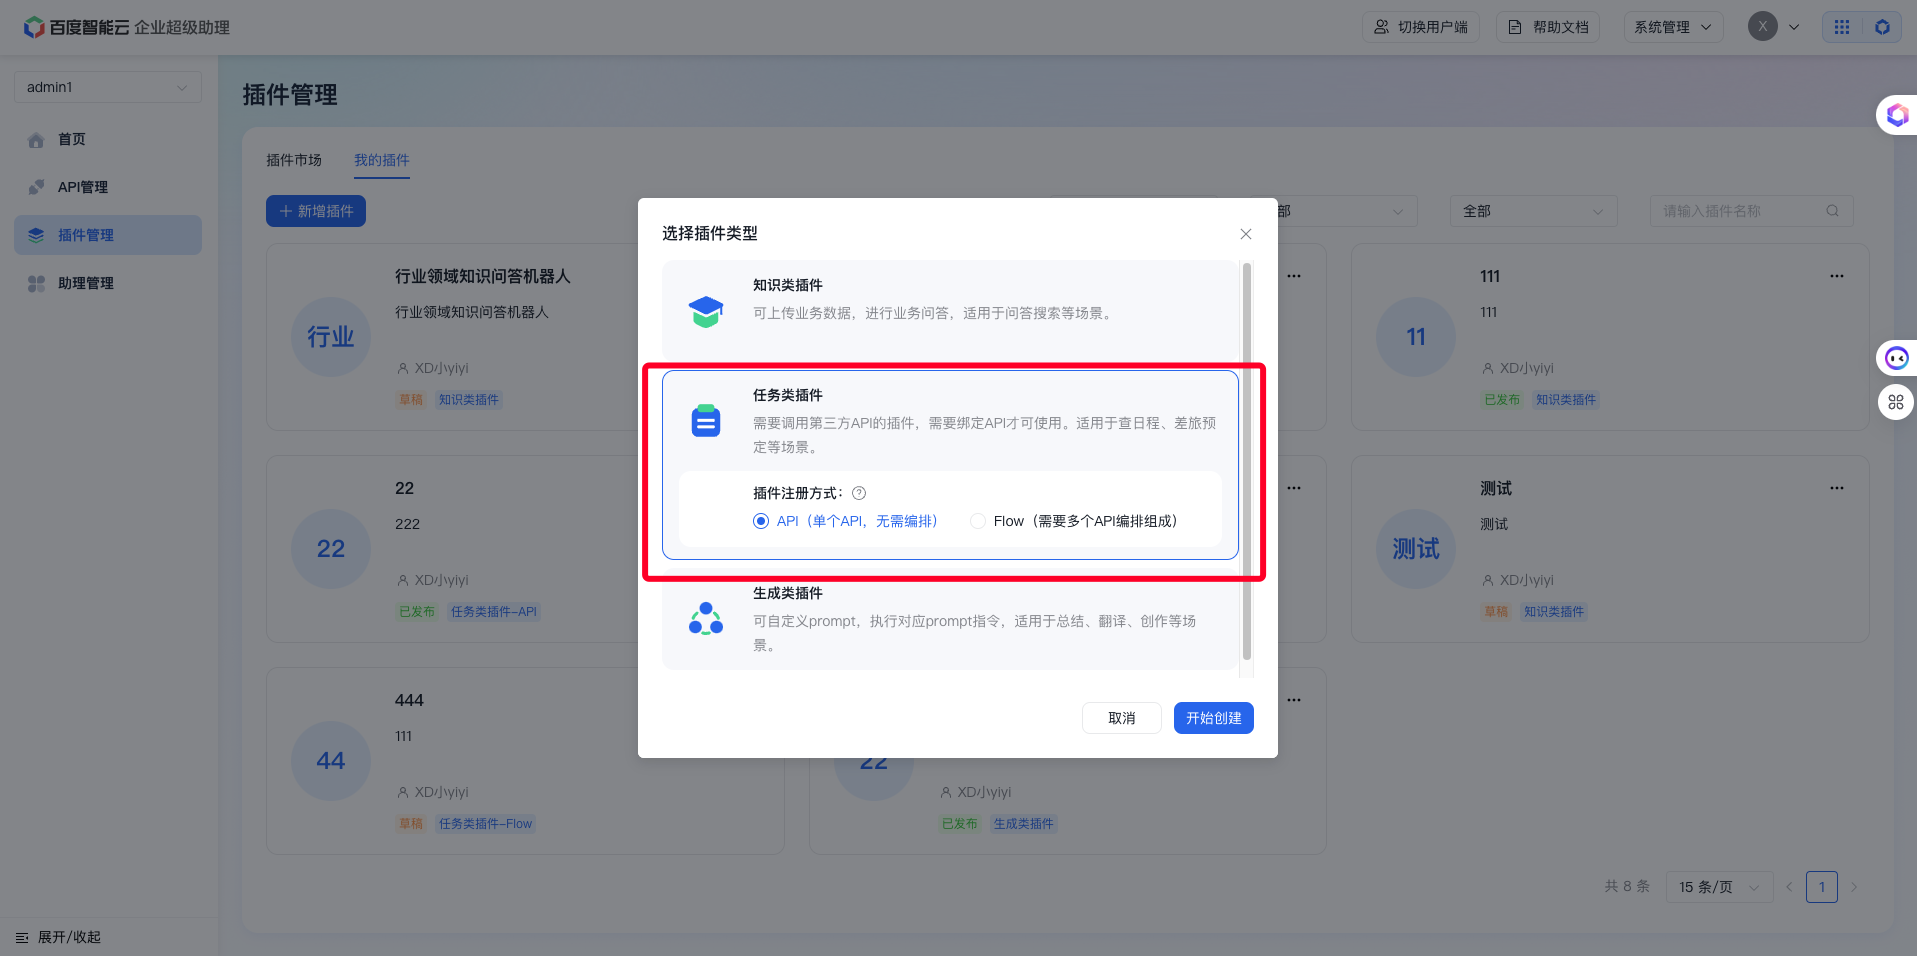Click the next page arrow
Image resolution: width=1917 pixels, height=956 pixels.
[1854, 887]
